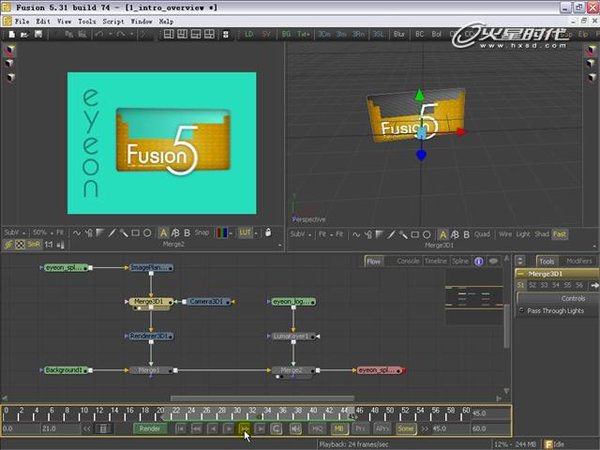Click the green Render button
The height and width of the screenshot is (450, 600).
pyautogui.click(x=150, y=429)
